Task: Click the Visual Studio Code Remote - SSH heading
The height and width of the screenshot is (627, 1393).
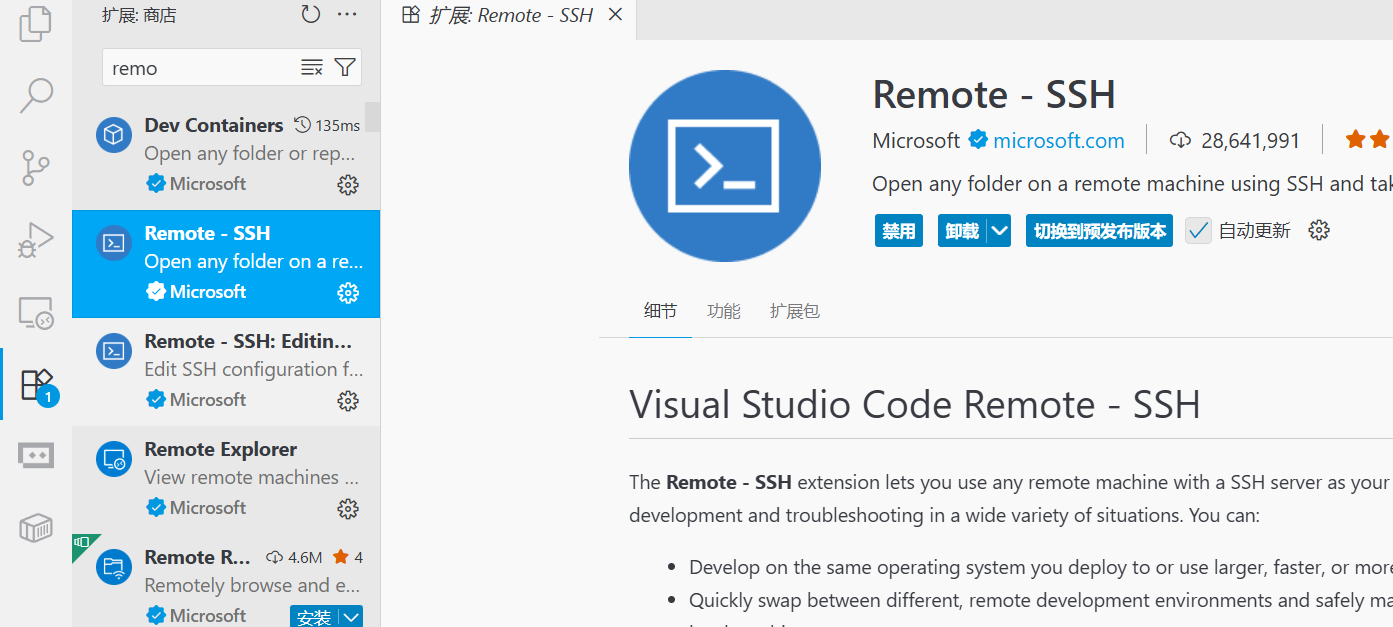Action: [914, 405]
